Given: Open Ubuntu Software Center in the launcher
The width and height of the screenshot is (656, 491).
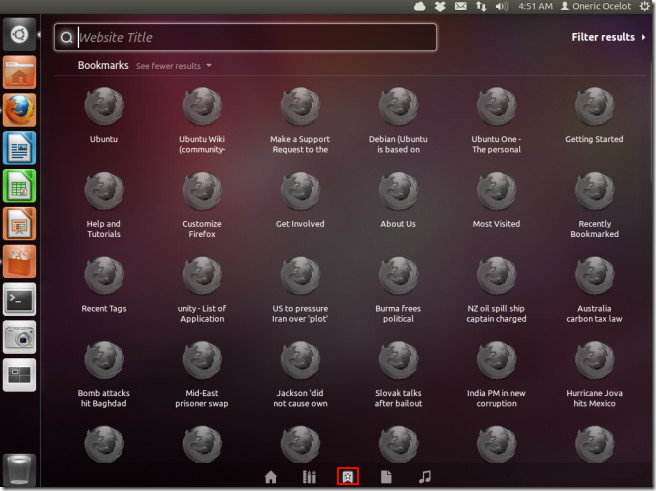Looking at the screenshot, I should click(19, 262).
